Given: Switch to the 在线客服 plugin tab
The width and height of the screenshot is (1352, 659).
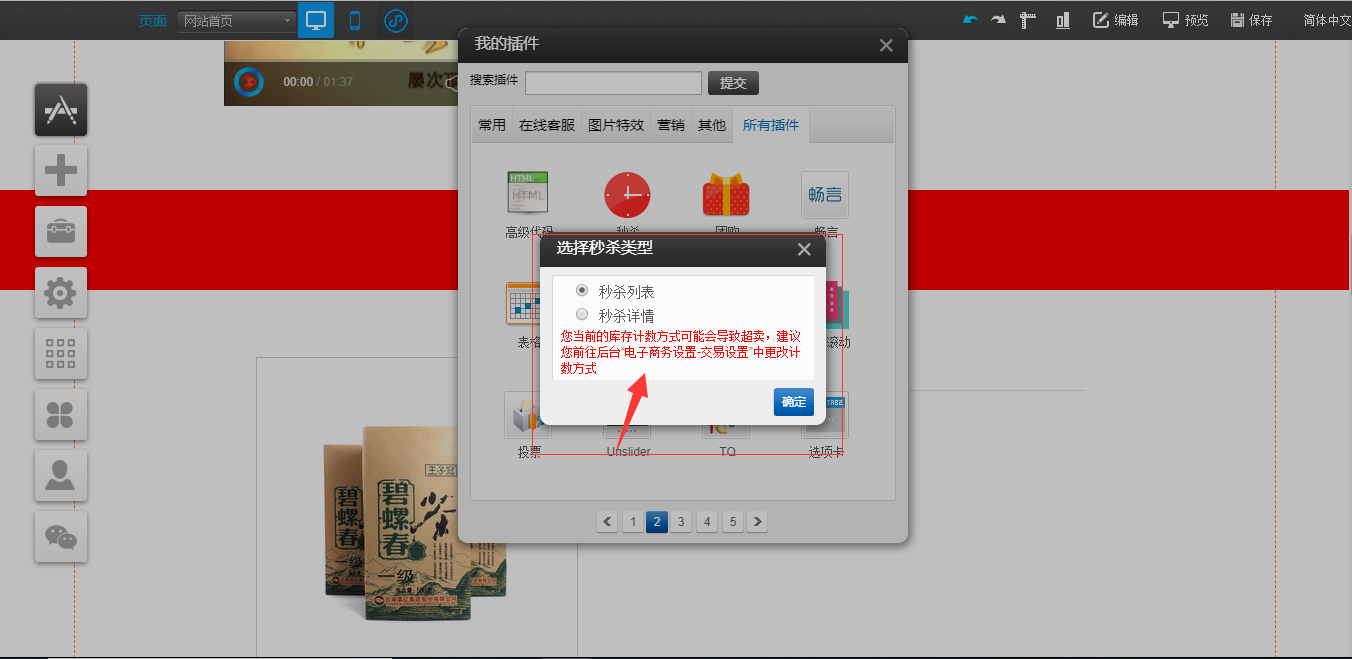Looking at the screenshot, I should (546, 125).
